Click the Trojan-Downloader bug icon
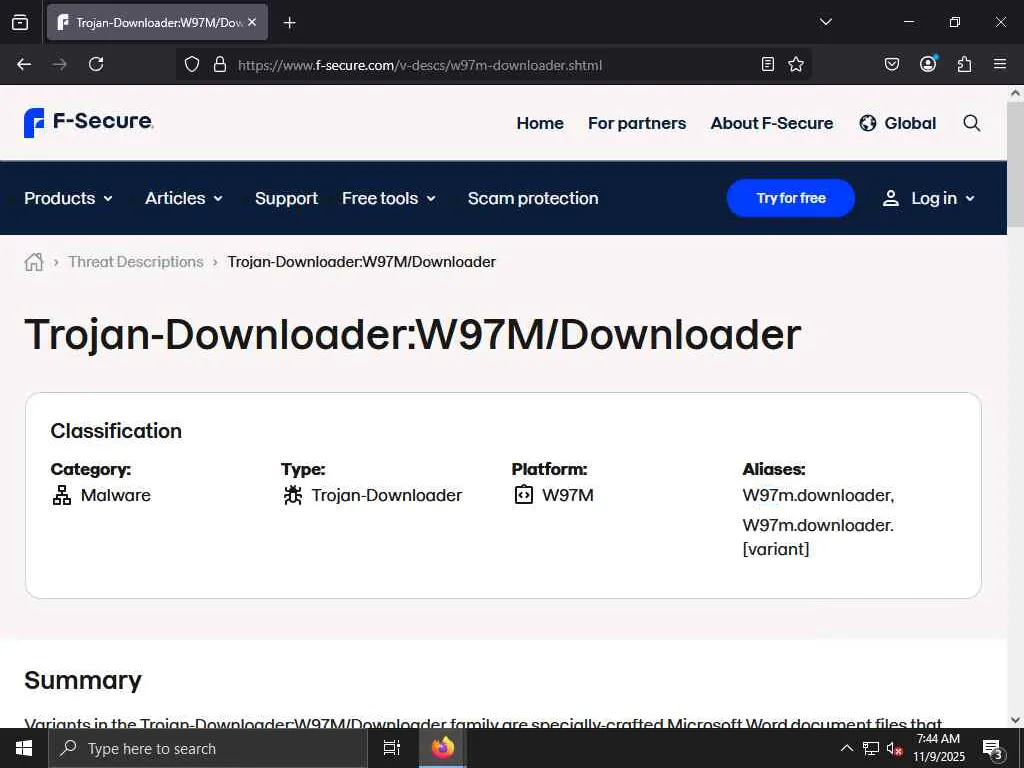Viewport: 1024px width, 768px height. pyautogui.click(x=293, y=496)
